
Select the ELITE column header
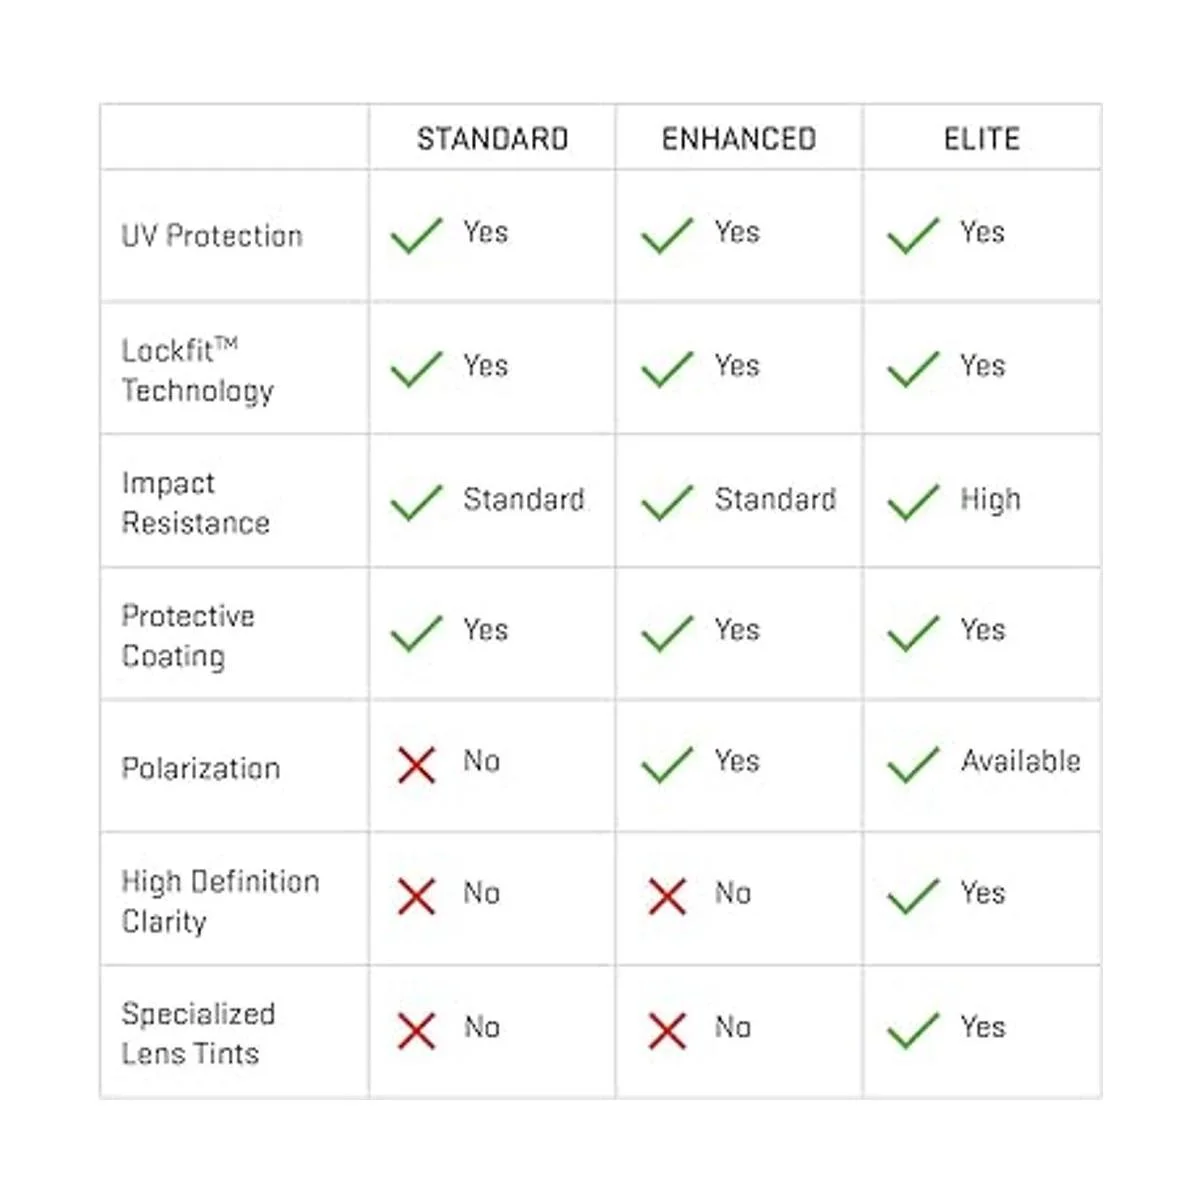(x=982, y=139)
